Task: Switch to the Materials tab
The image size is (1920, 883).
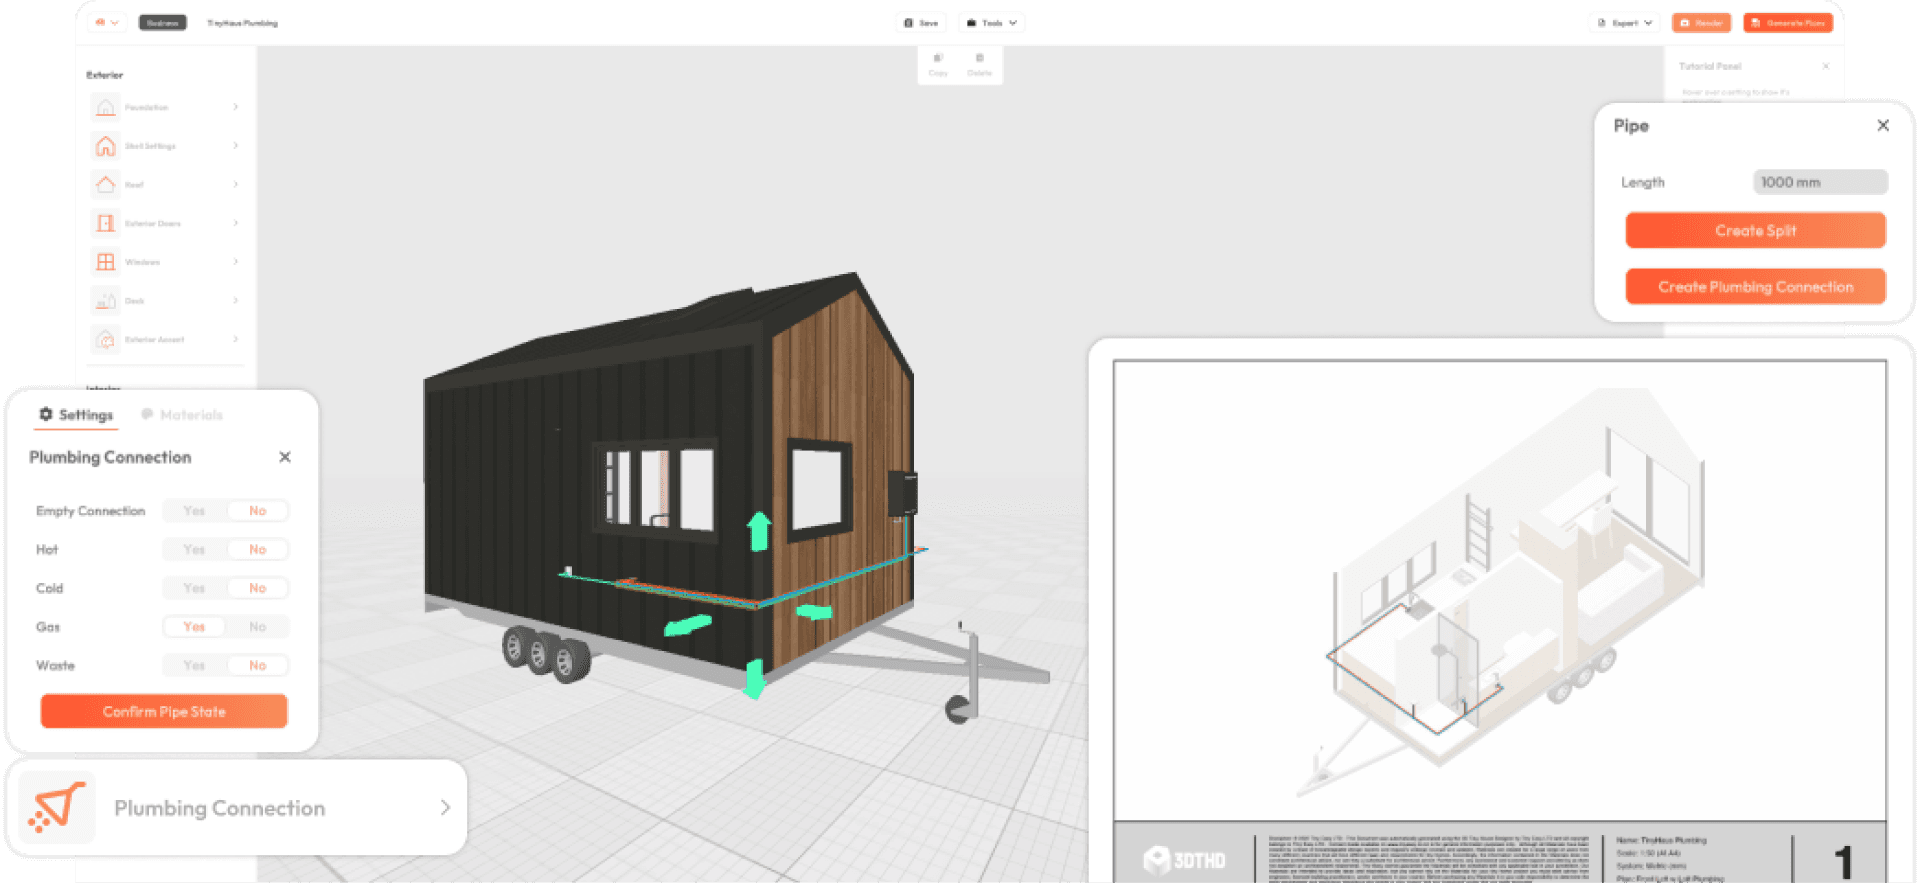Action: tap(182, 415)
